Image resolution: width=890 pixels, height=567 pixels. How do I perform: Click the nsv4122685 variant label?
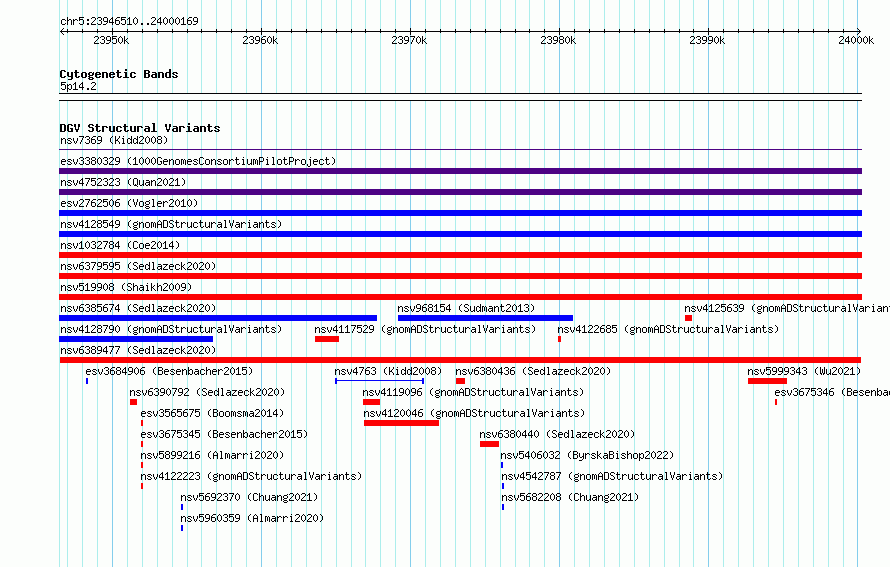click(x=668, y=329)
